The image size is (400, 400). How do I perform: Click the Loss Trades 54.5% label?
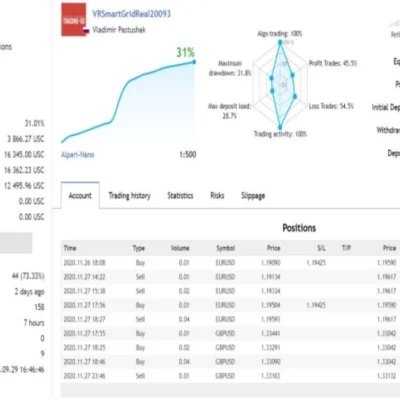[x=331, y=106]
